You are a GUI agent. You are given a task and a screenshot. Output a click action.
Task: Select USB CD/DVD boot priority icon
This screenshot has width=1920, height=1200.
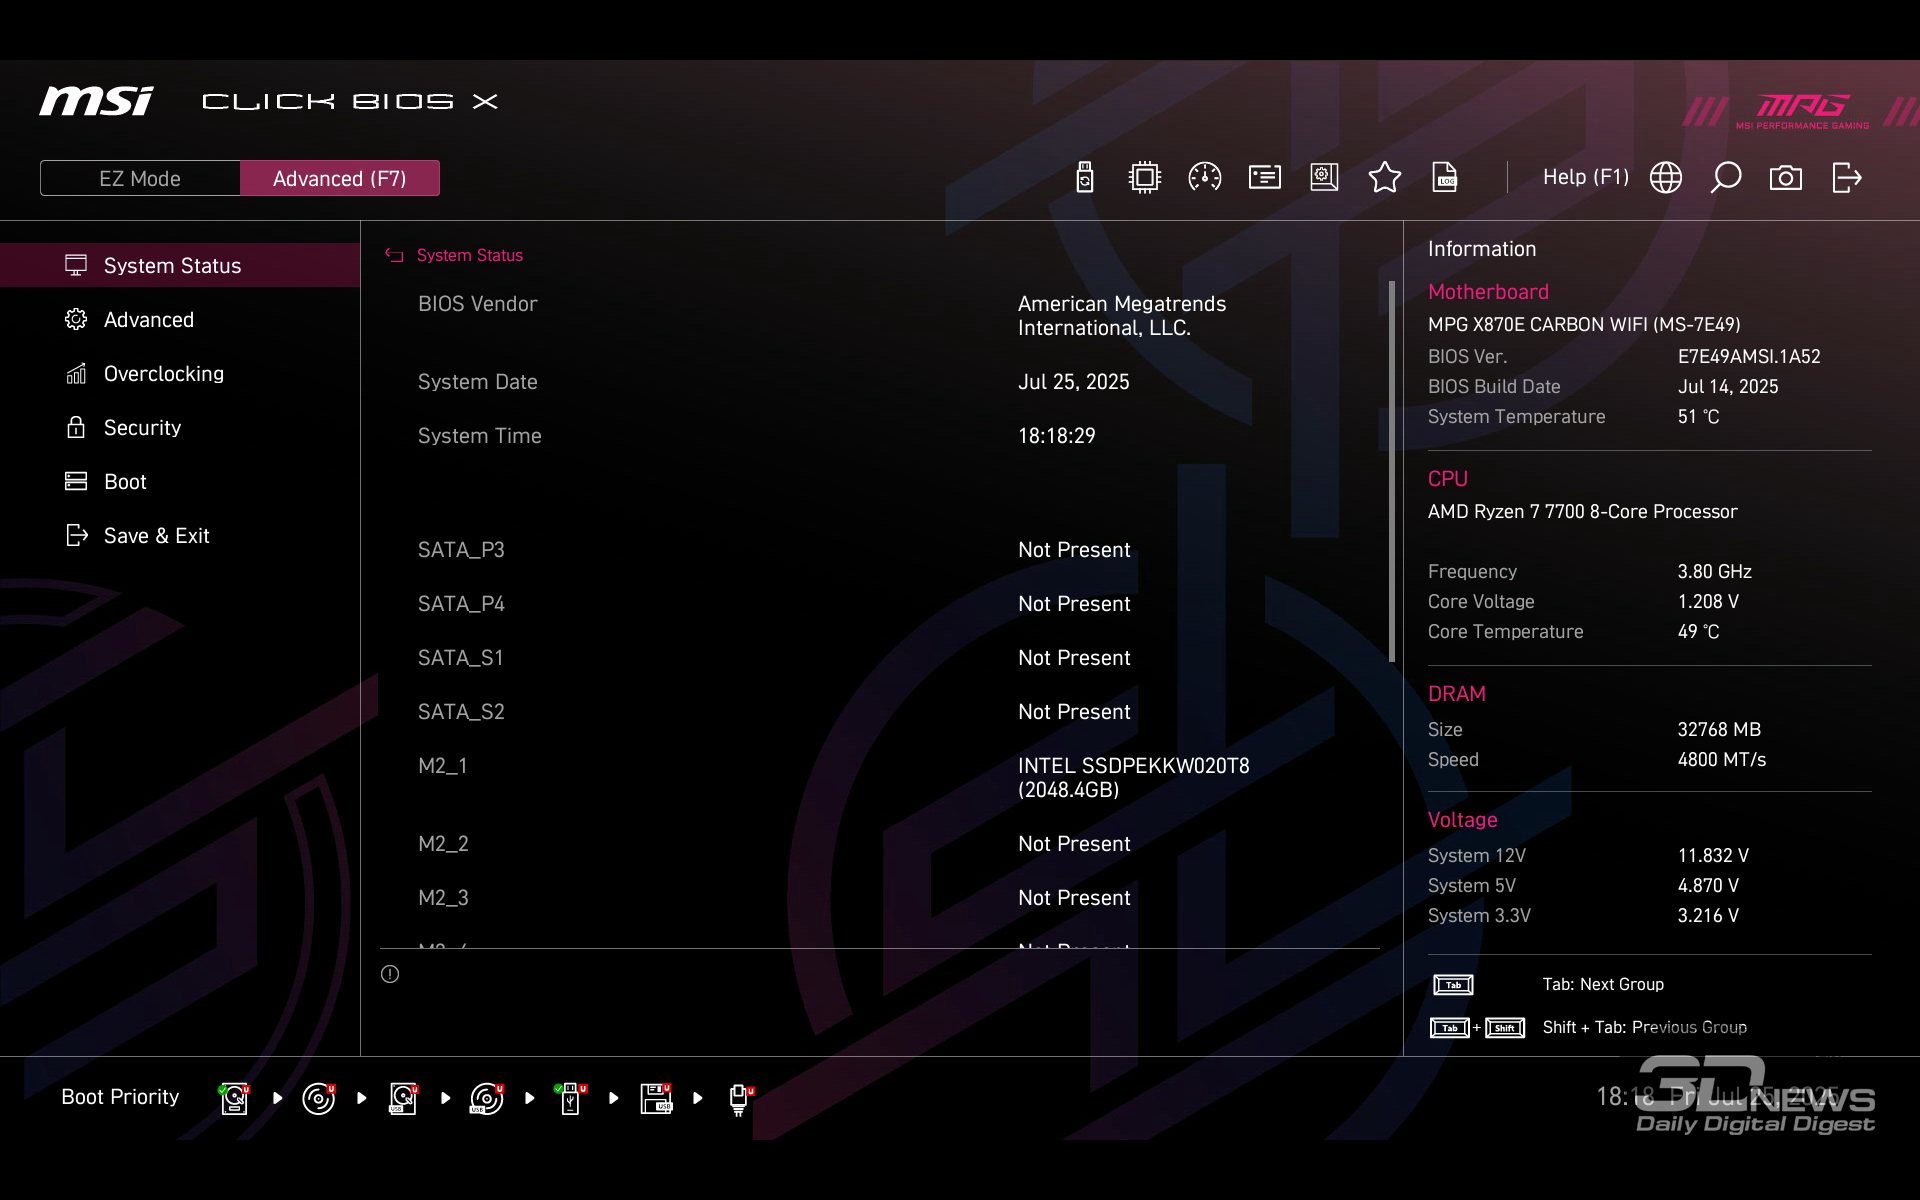coord(487,1098)
